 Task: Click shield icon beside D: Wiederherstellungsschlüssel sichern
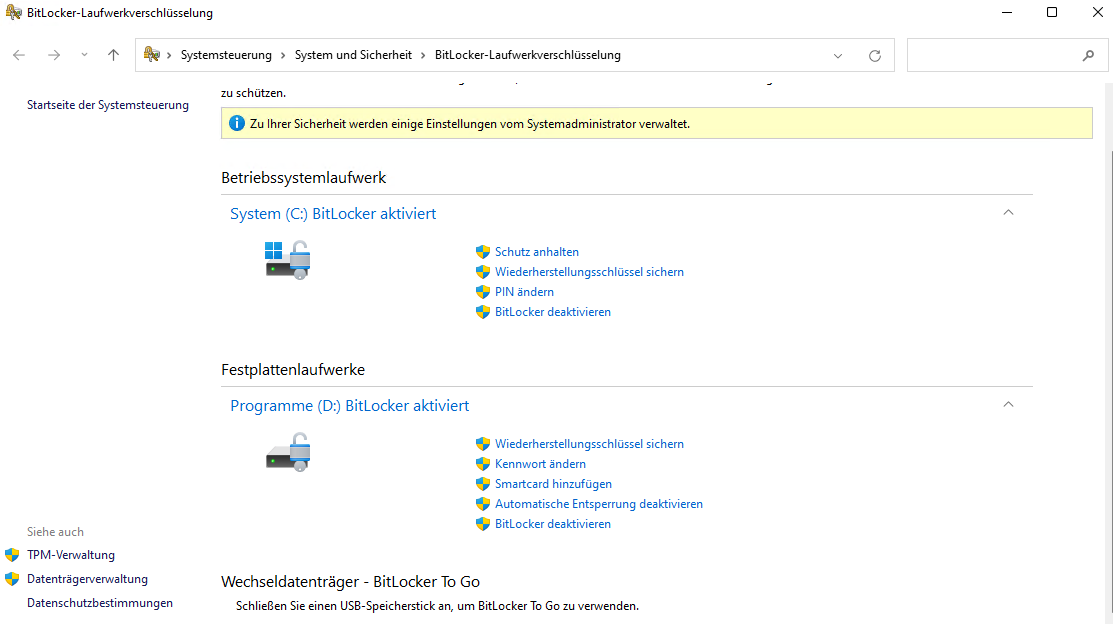coord(483,444)
